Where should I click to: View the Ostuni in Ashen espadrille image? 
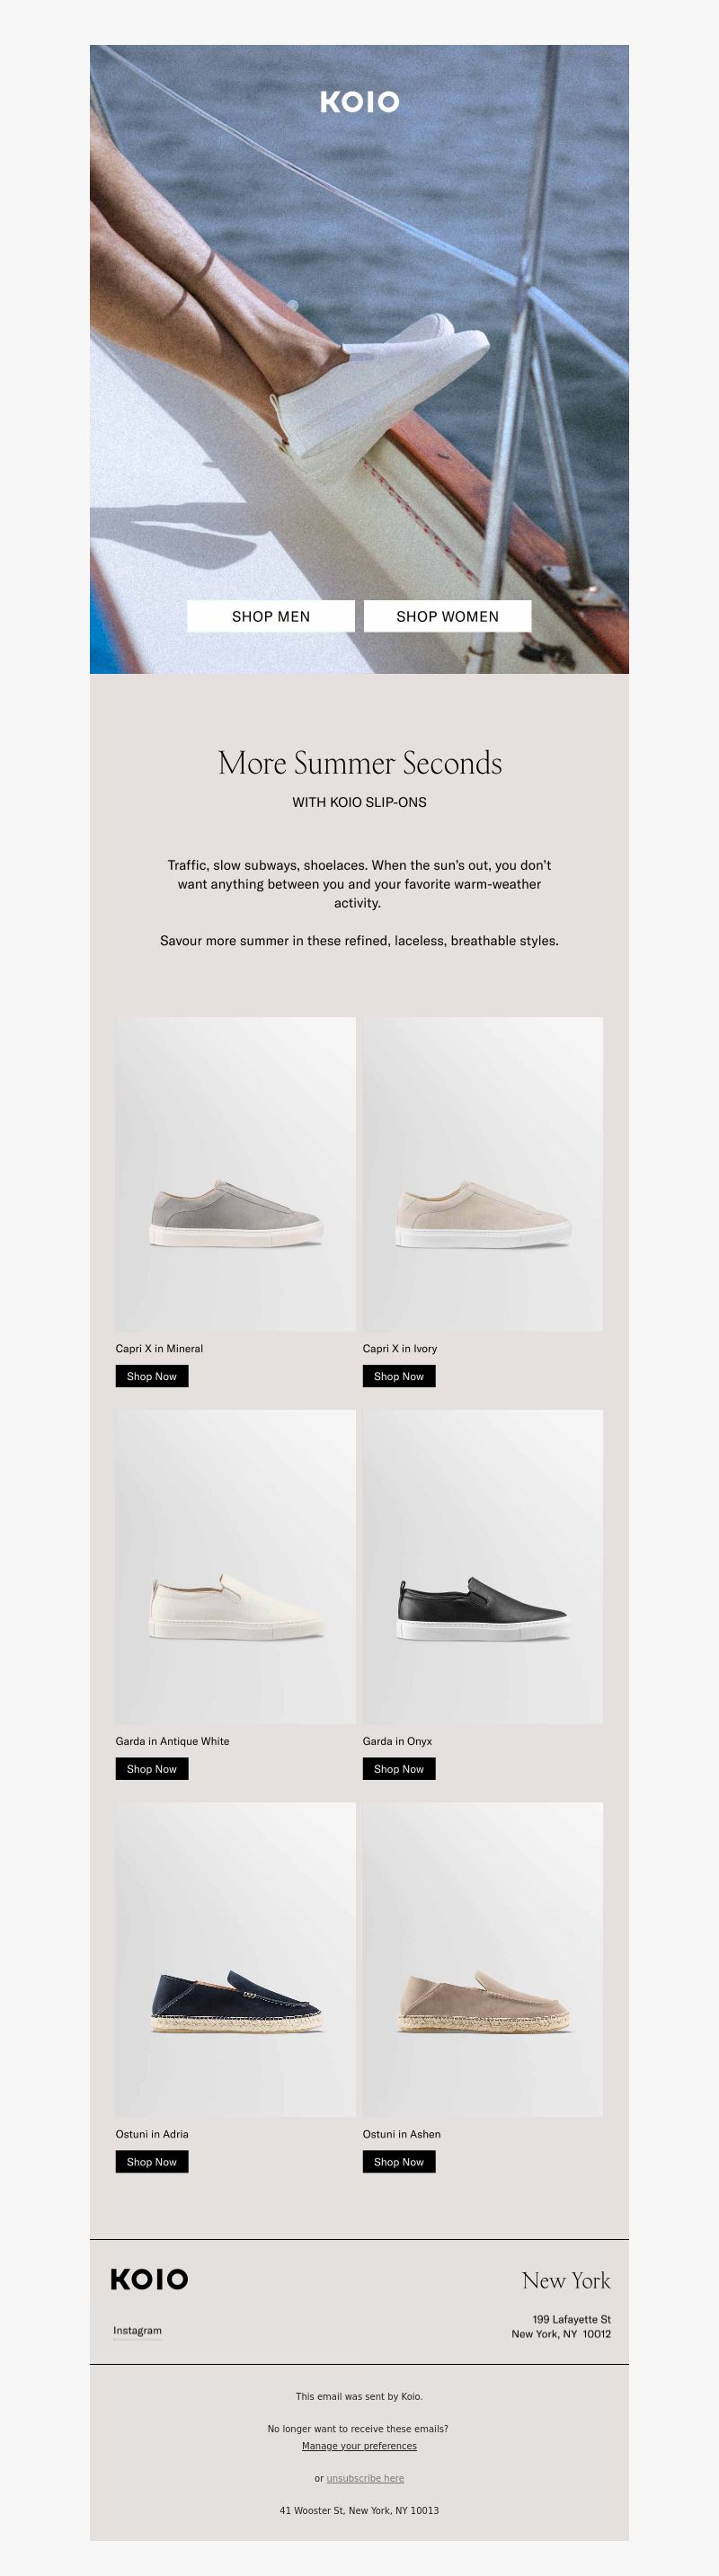pyautogui.click(x=482, y=1960)
